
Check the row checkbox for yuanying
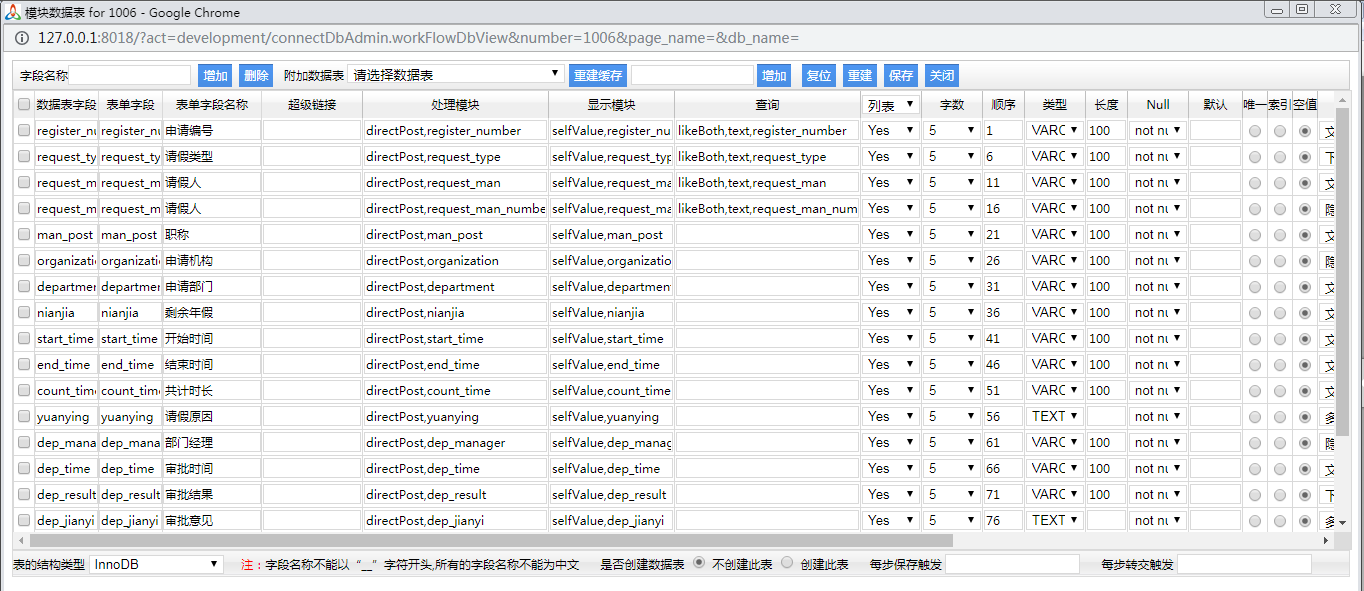[x=24, y=417]
